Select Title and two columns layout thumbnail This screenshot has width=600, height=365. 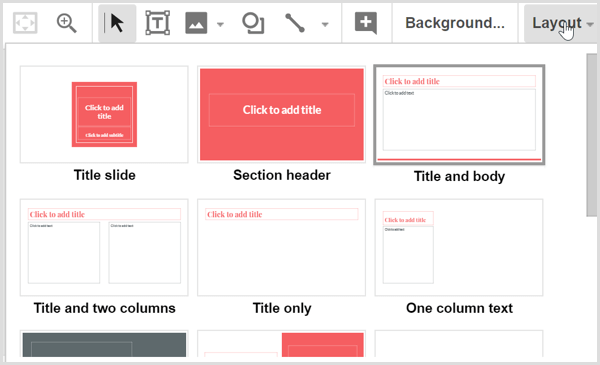point(104,247)
